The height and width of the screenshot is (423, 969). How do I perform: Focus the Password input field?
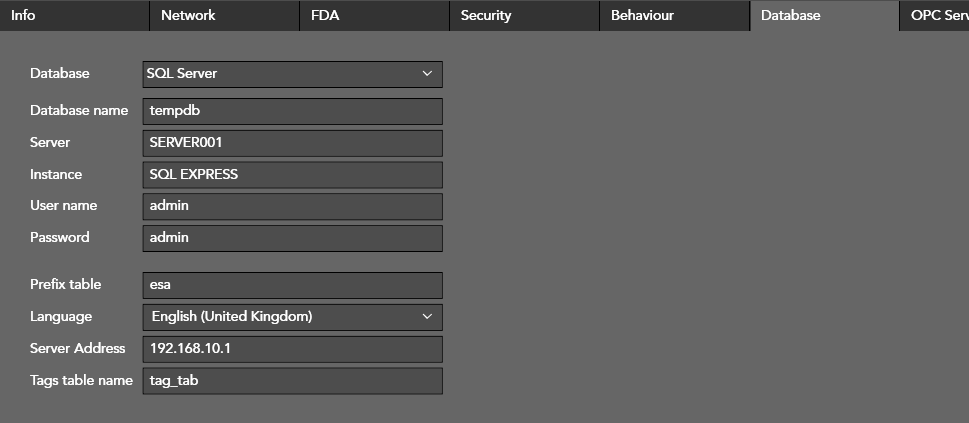pyautogui.click(x=292, y=238)
